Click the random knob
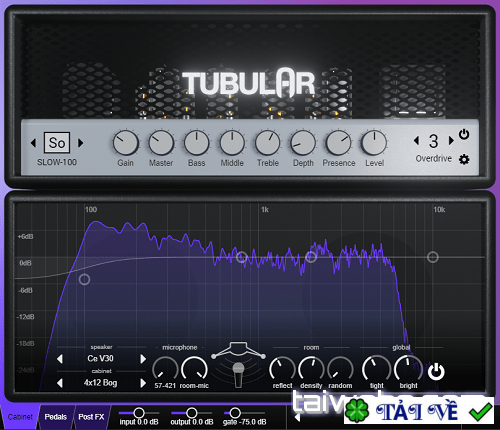 (x=340, y=369)
